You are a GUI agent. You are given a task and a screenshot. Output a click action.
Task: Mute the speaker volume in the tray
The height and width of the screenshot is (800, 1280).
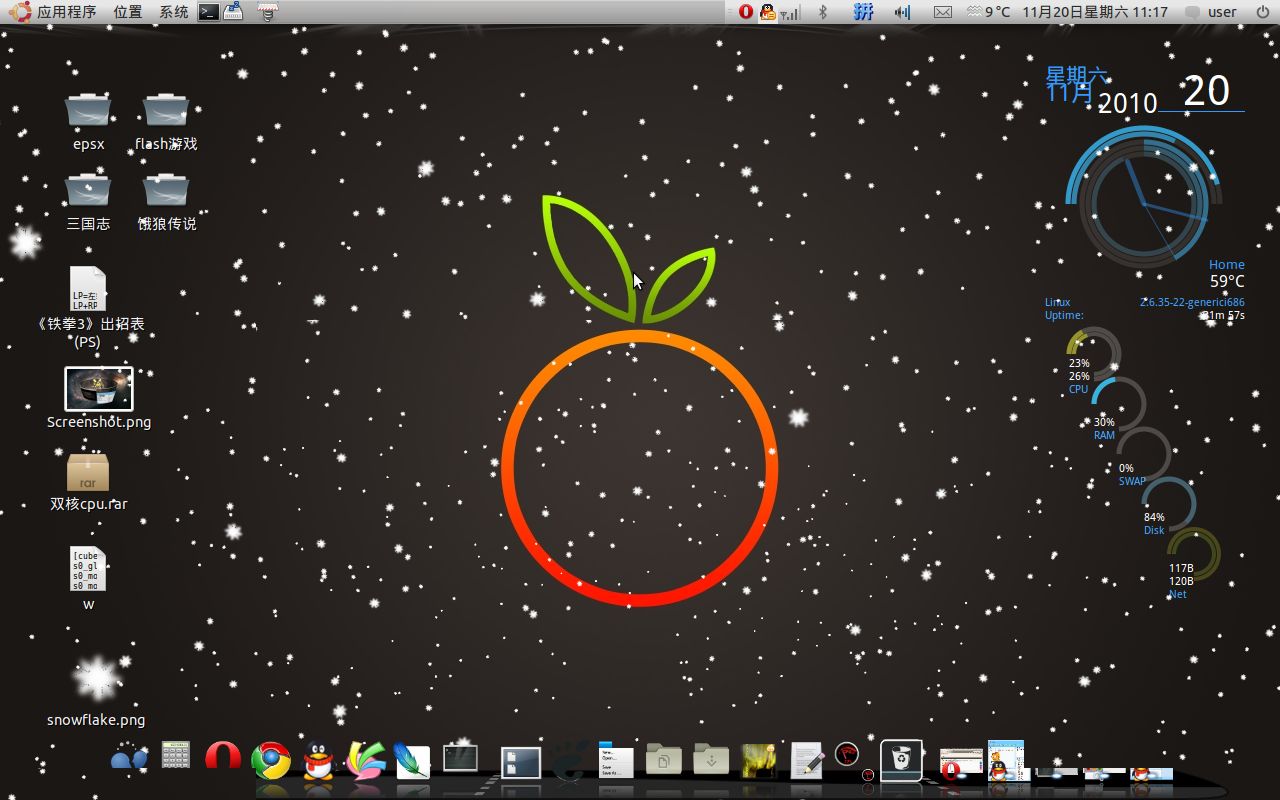click(x=902, y=12)
